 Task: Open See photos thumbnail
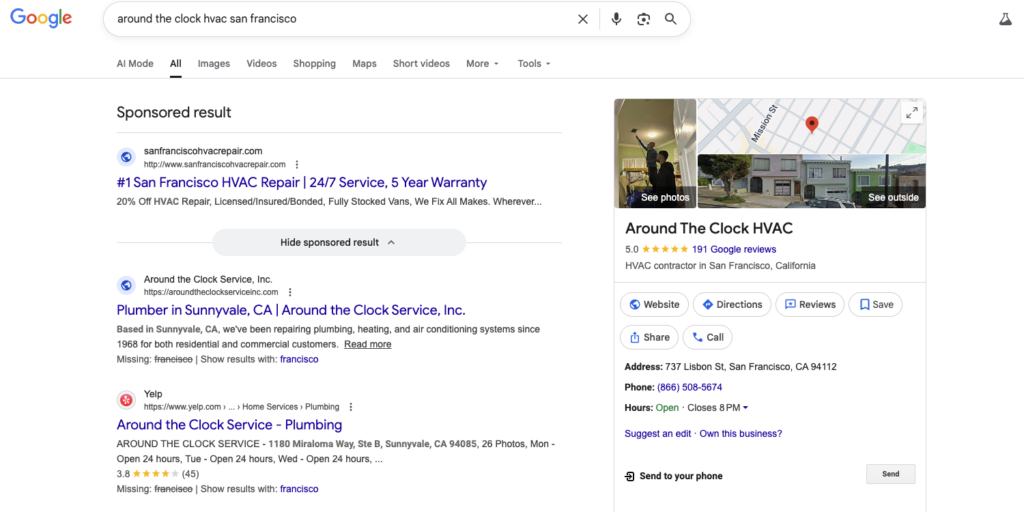pos(655,153)
